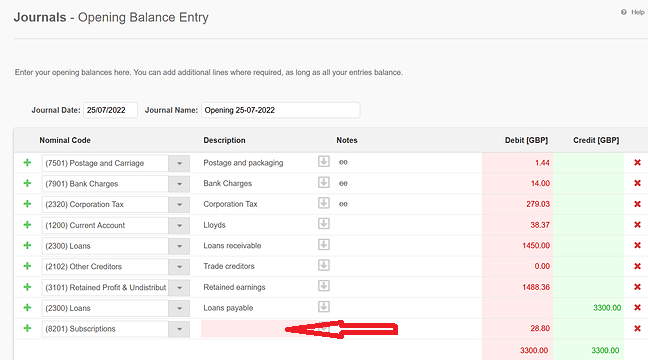
Task: Open the Postage and Carriage nominal code dropdown
Action: tap(179, 163)
